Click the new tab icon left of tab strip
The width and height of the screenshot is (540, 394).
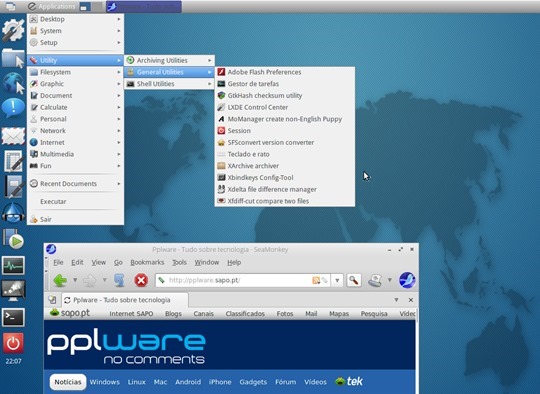[x=52, y=300]
